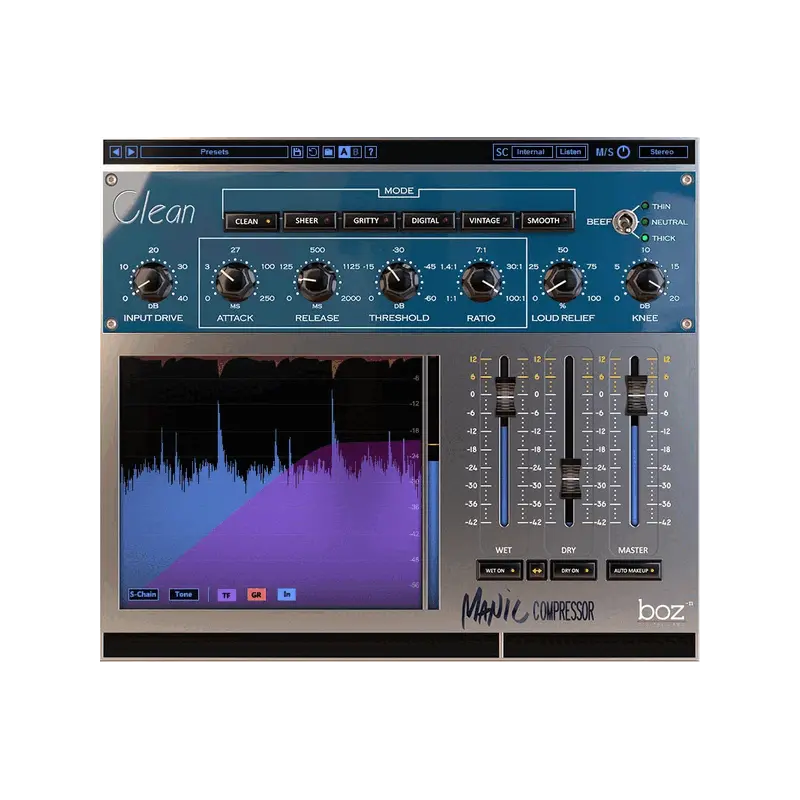Choose the NEUTRAL beef setting LED

coord(645,222)
